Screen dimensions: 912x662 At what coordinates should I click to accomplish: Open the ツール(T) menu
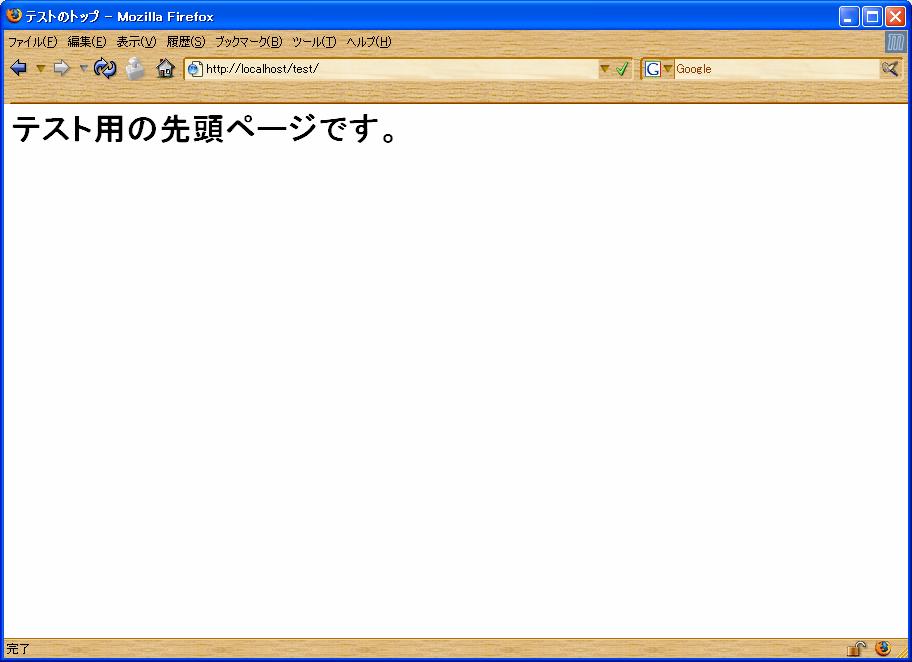pos(313,42)
